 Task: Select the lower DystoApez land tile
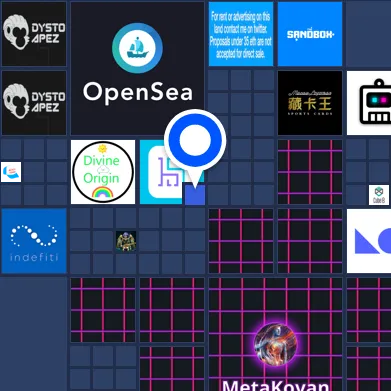(34, 103)
